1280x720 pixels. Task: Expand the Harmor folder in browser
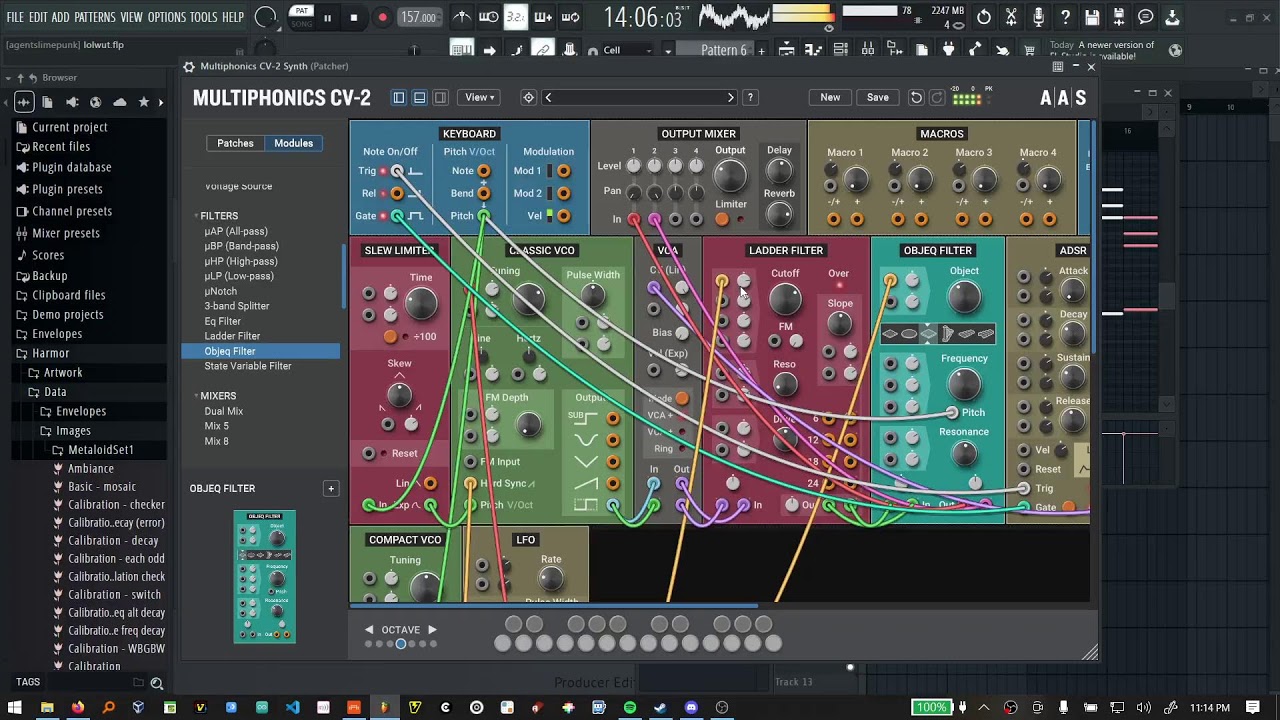(x=50, y=353)
